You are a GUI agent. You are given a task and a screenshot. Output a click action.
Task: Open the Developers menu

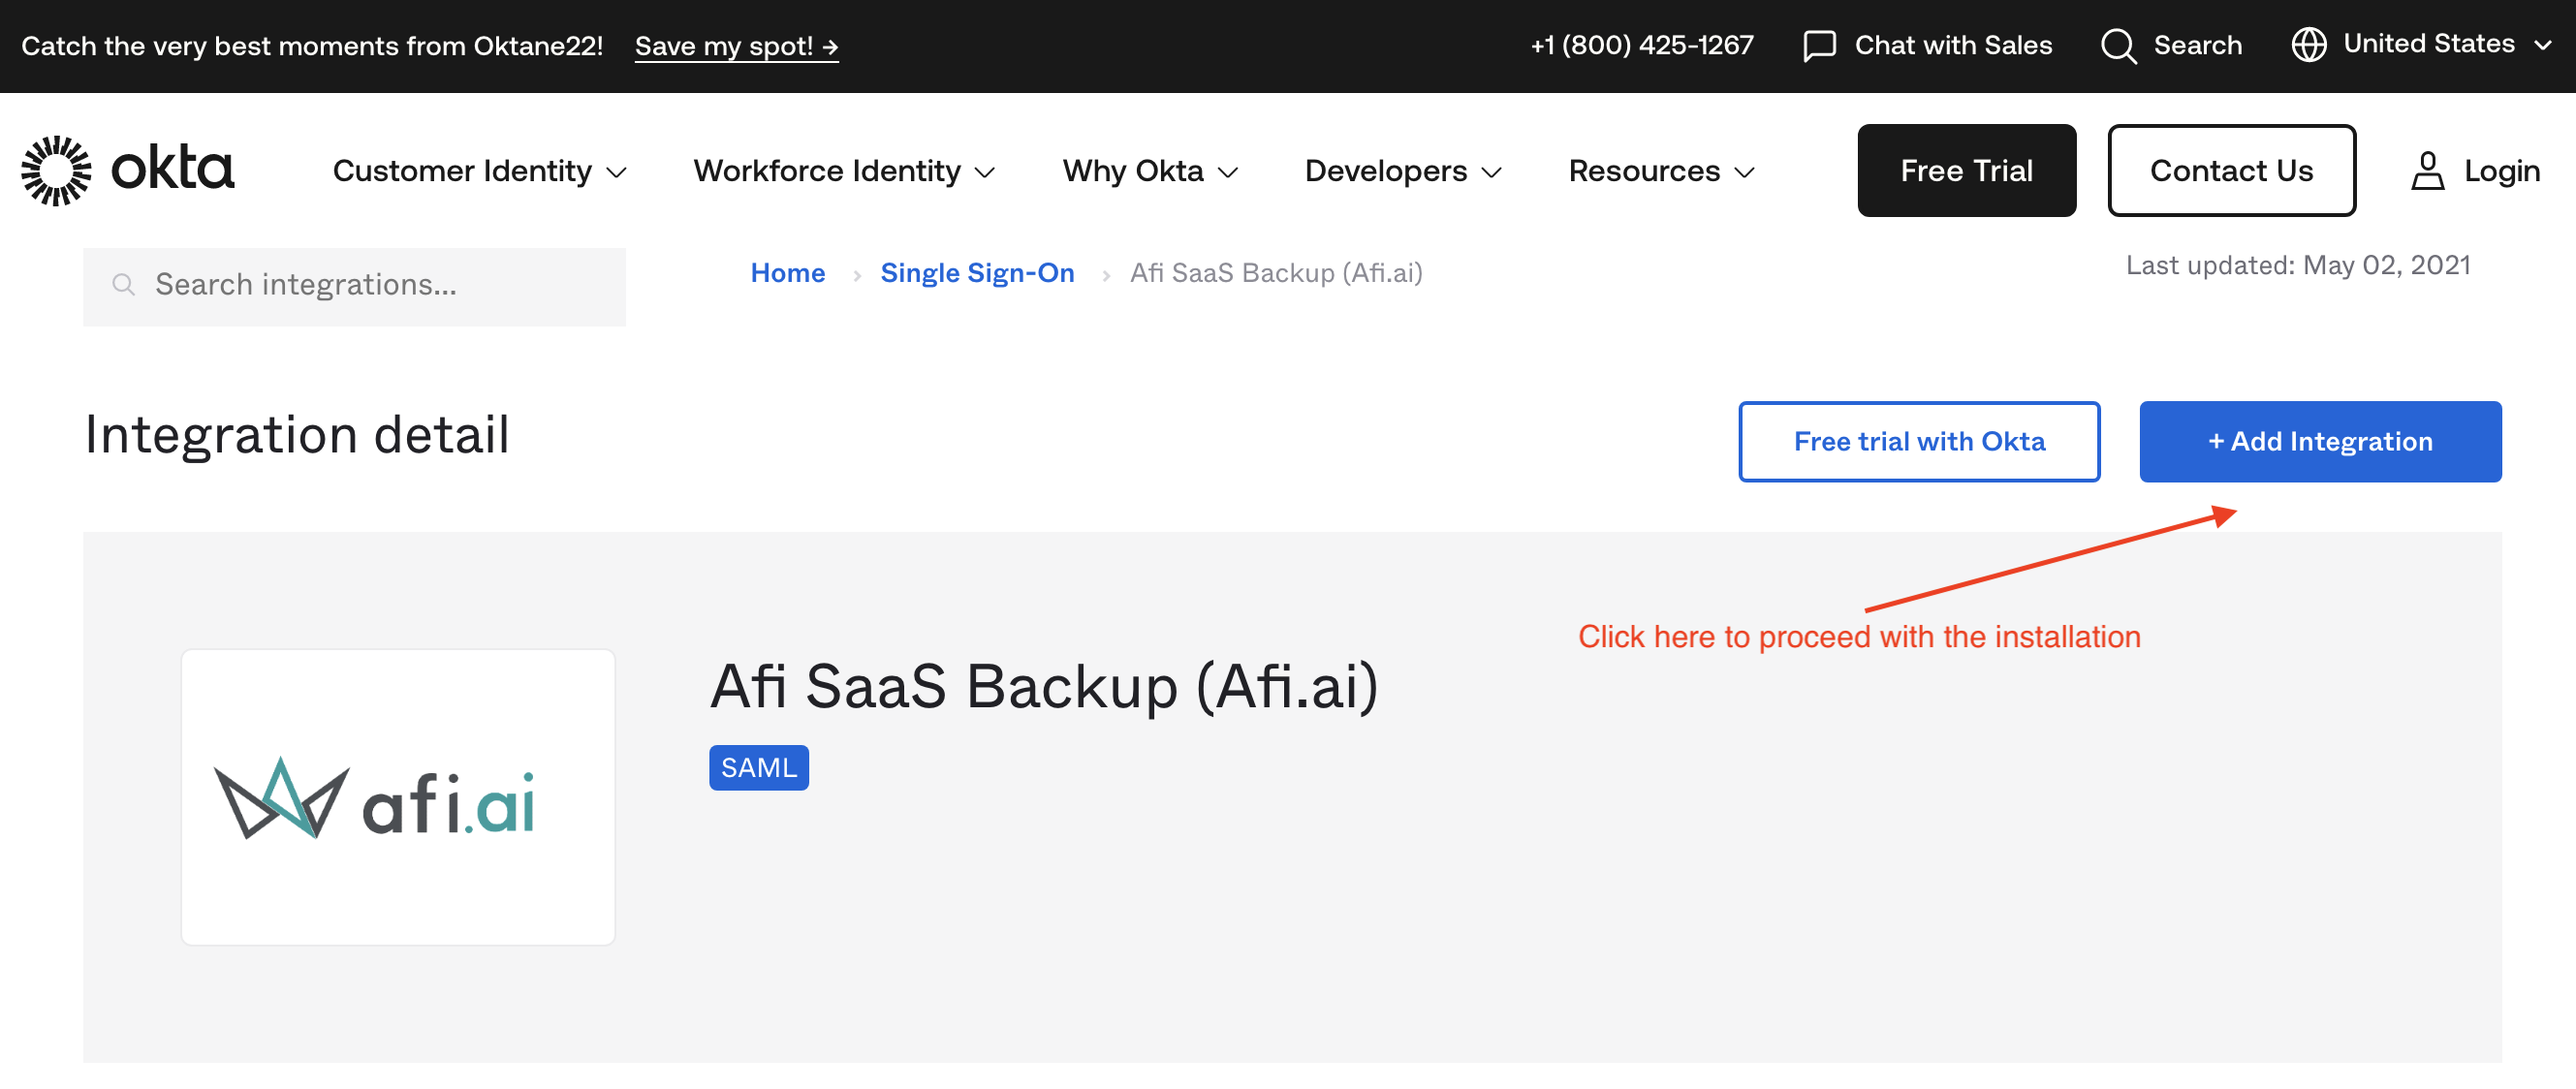point(1402,171)
